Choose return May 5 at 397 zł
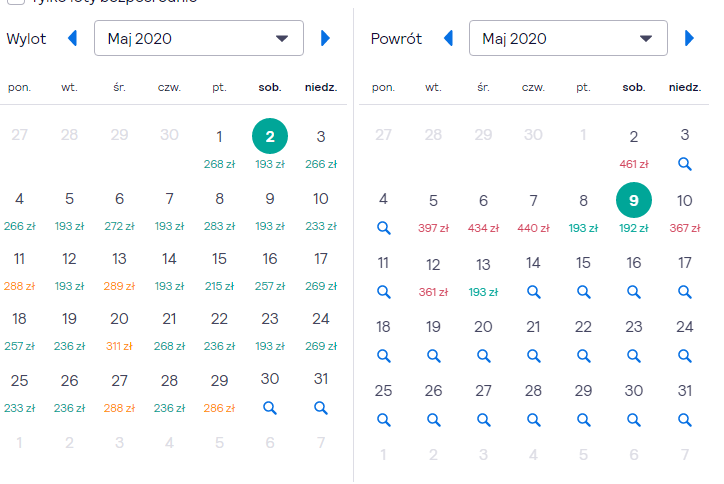The height and width of the screenshot is (484, 724). pos(434,213)
